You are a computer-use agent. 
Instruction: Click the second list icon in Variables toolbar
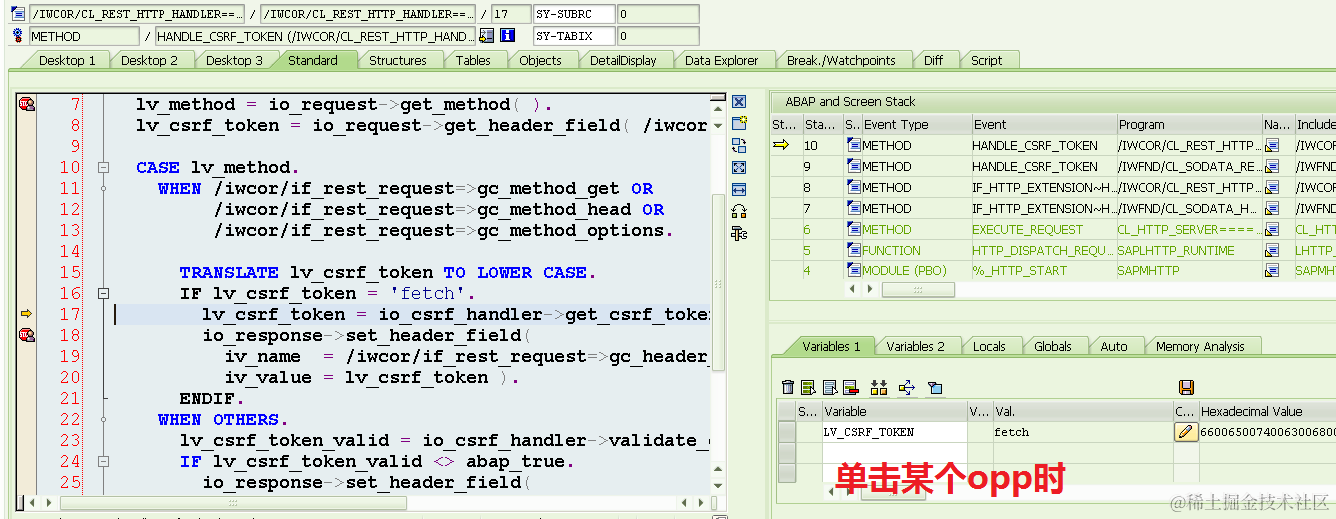point(829,387)
